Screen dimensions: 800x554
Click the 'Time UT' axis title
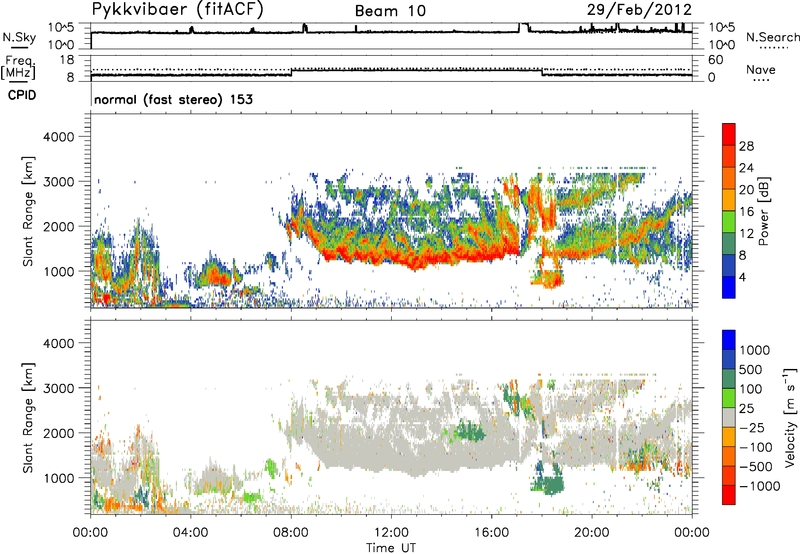391,547
